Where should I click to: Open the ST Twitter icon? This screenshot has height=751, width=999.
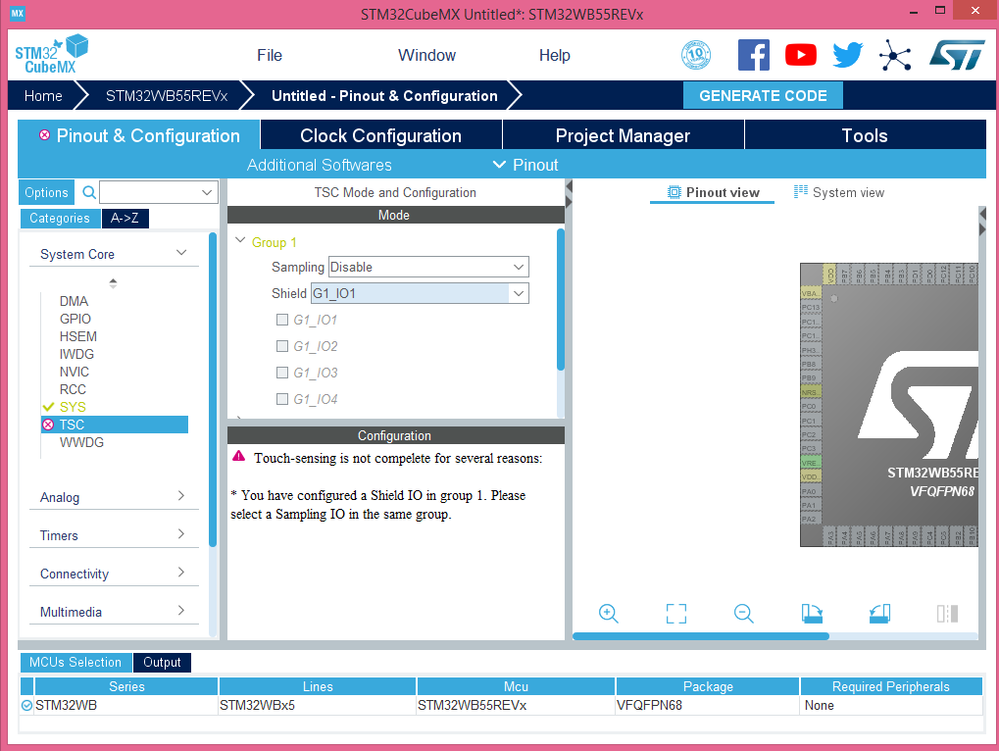coord(848,55)
